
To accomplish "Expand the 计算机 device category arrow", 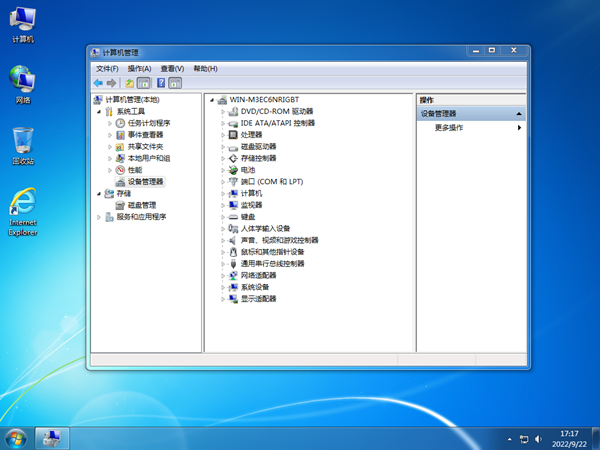I will pyautogui.click(x=223, y=194).
